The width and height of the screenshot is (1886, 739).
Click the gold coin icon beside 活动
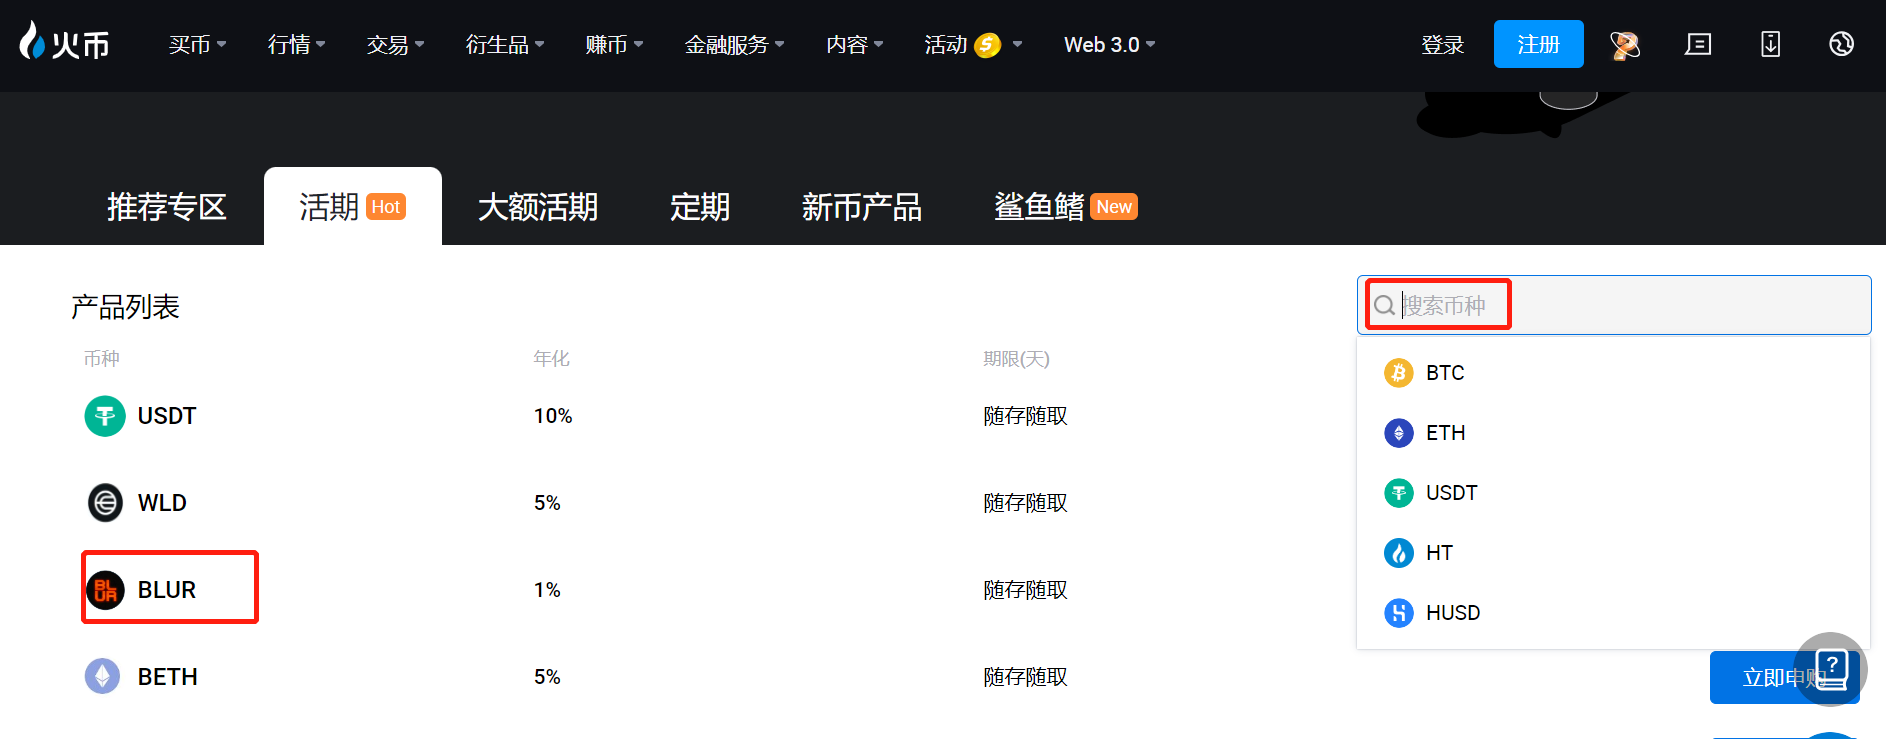(x=987, y=45)
